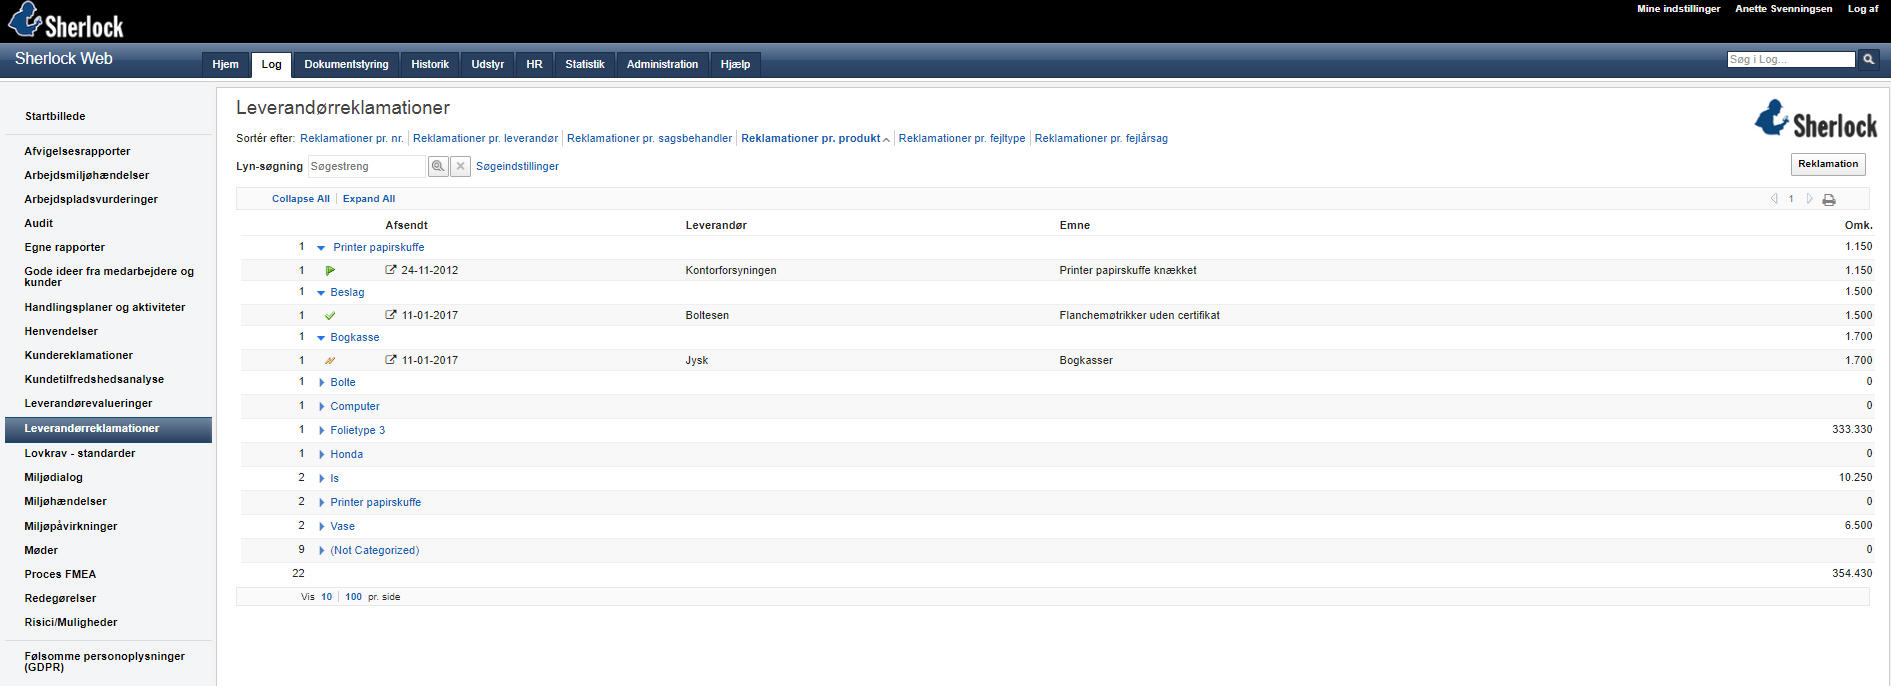1891x686 pixels.
Task: Run the Lyn-søgning quick search magnifier
Action: (x=438, y=167)
